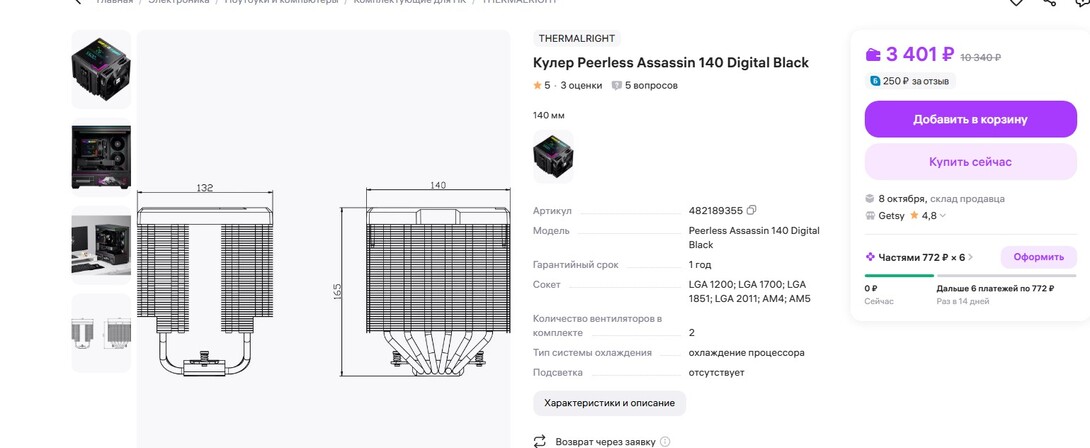Click the Getsy seller store icon
This screenshot has height=448, width=1090.
click(870, 216)
